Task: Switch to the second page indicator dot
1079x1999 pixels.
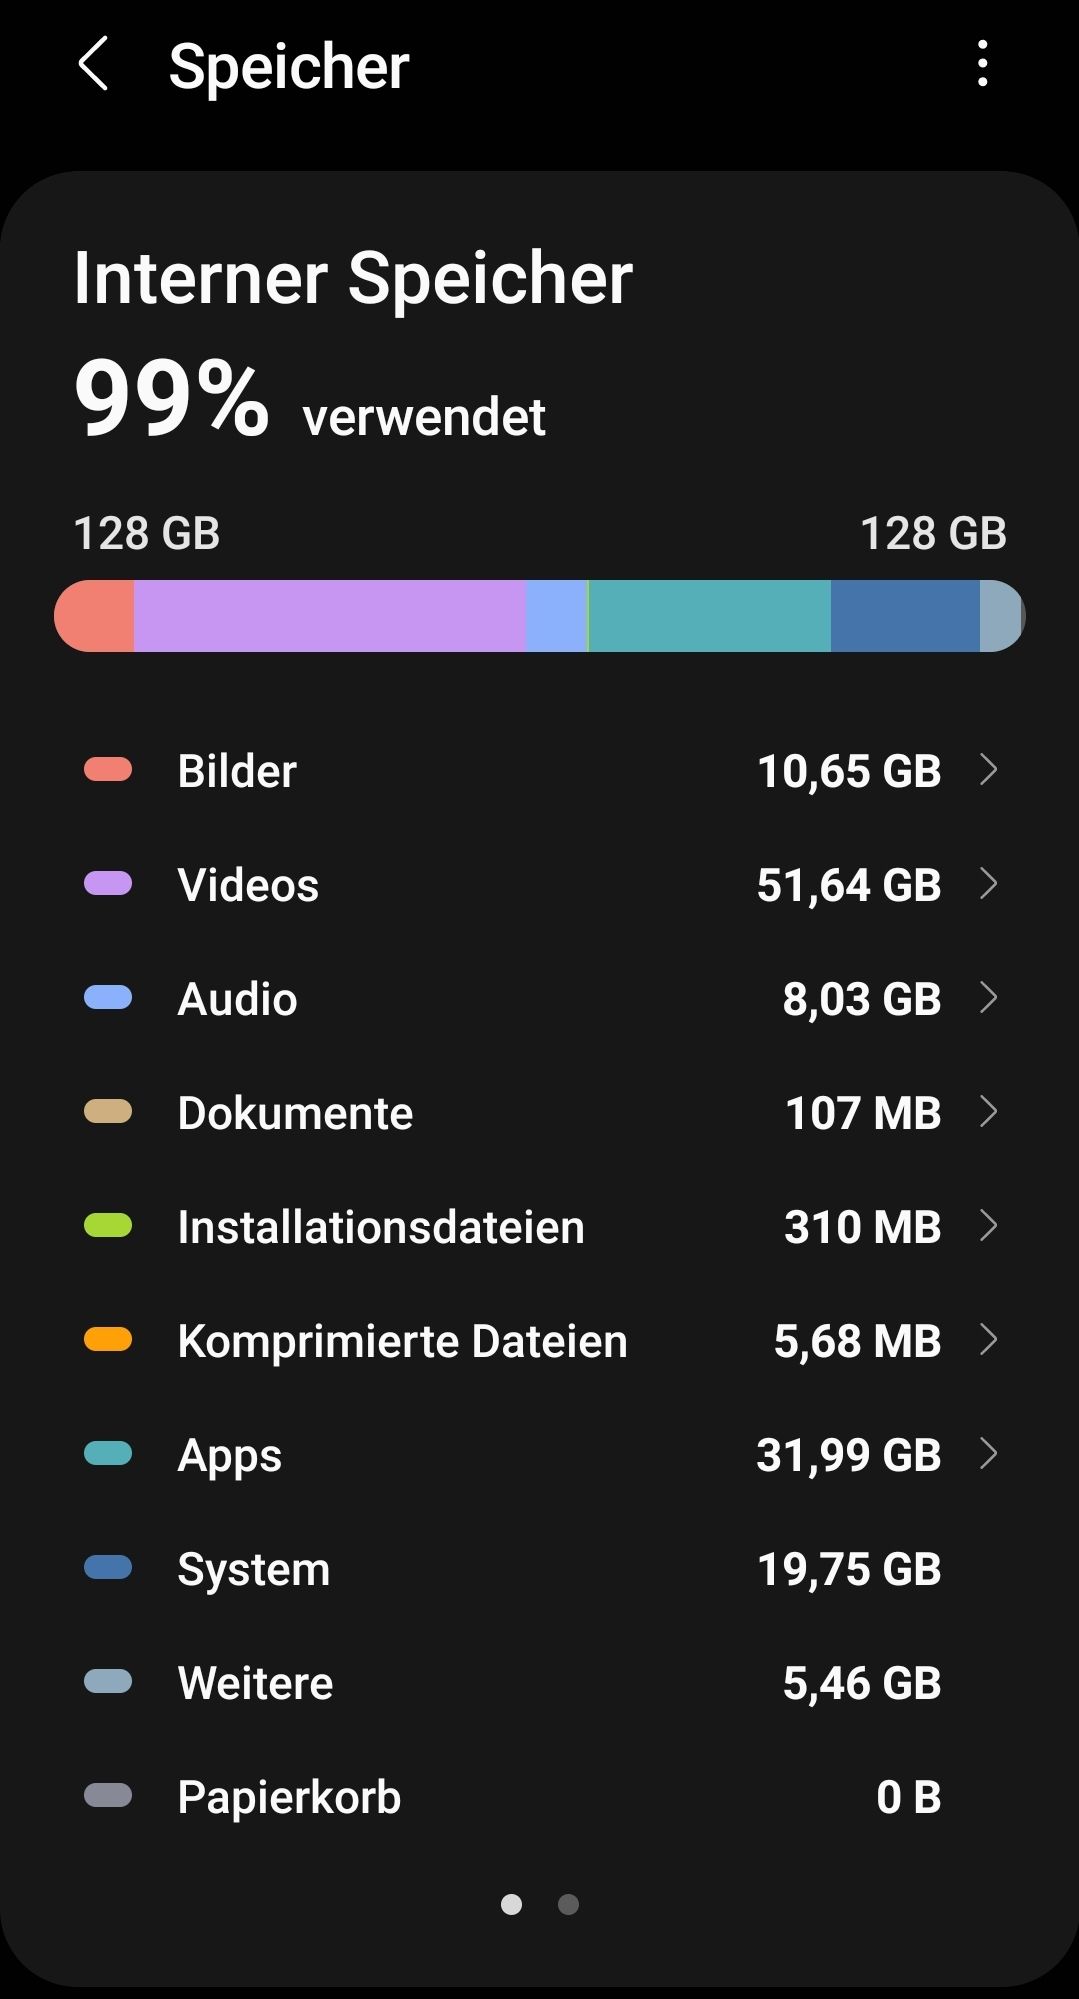Action: (x=568, y=1904)
